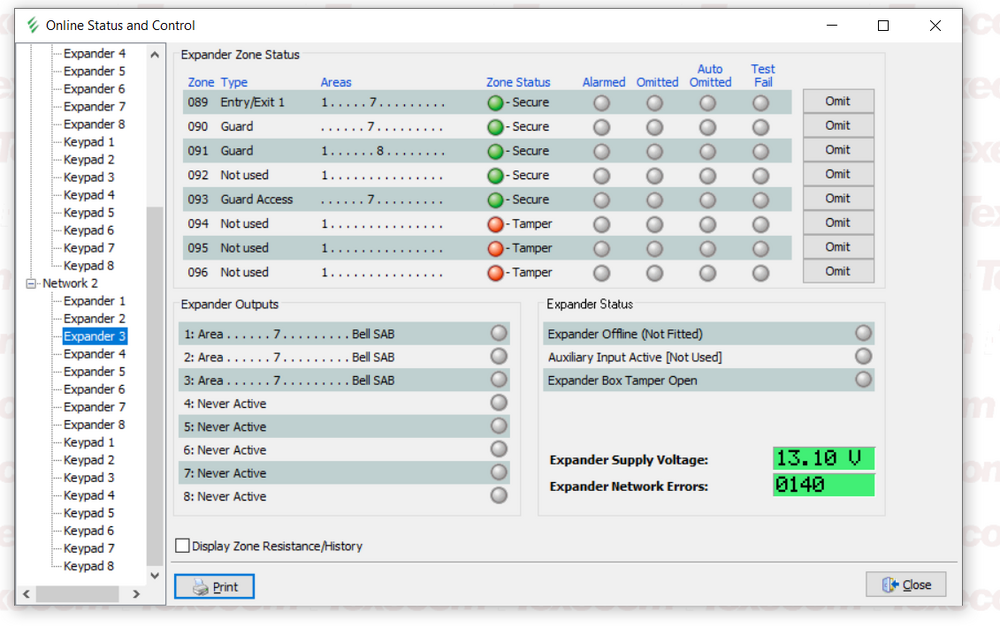Viewport: 1000px width, 626px height.
Task: Collapse the Network 2 tree node
Action: click(31, 284)
